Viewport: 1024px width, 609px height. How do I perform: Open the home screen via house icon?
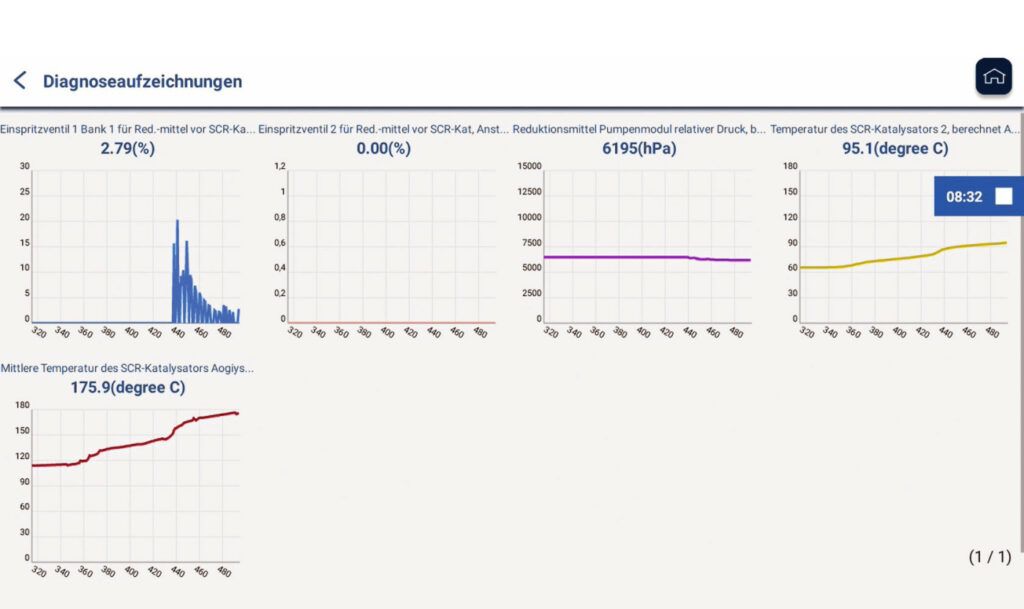[993, 77]
